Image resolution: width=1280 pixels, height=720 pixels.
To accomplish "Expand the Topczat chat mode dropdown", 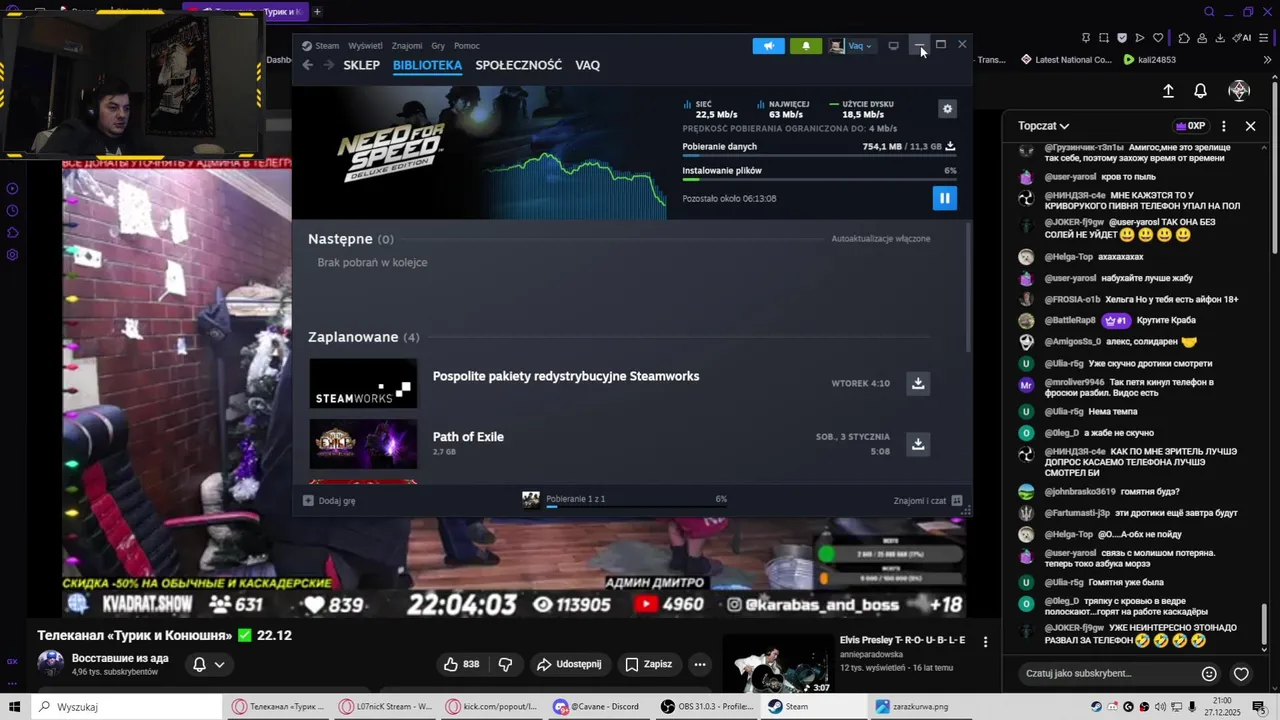I will point(1044,126).
